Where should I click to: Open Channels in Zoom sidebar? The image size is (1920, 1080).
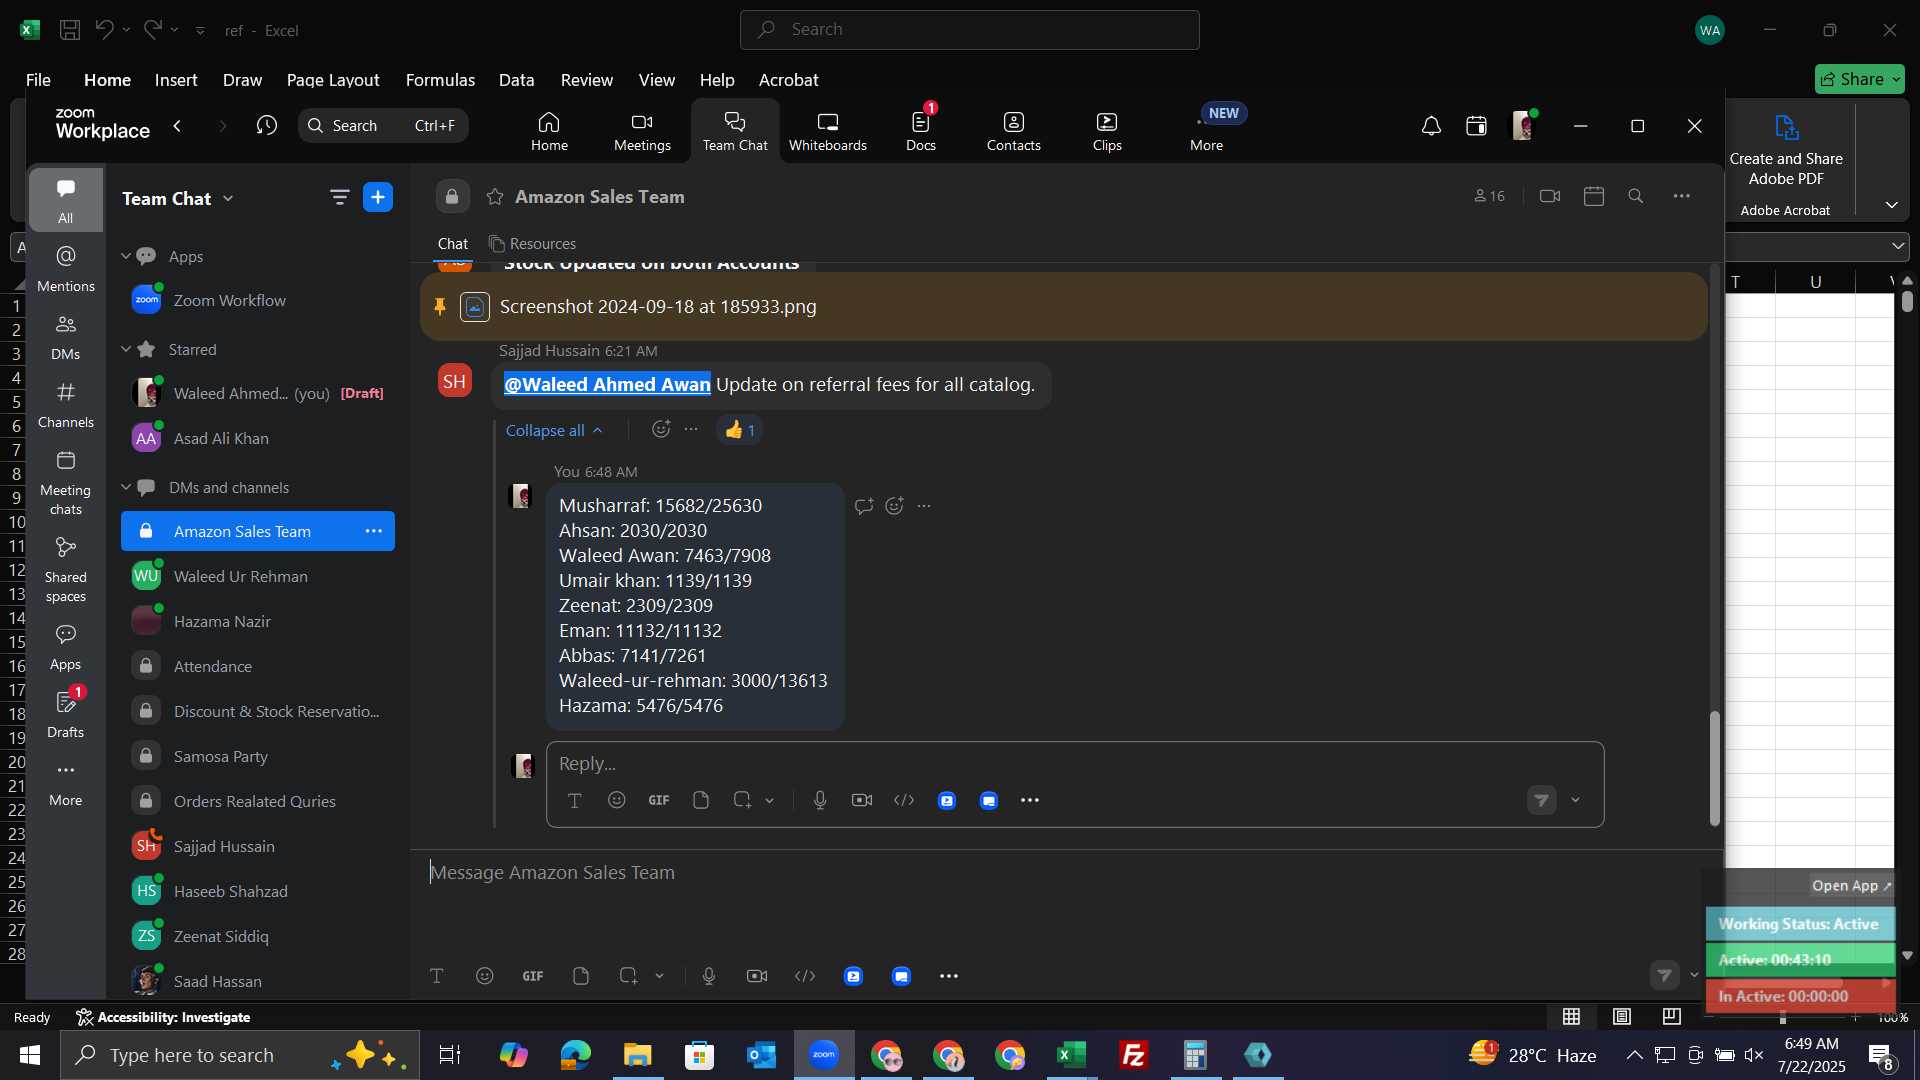tap(66, 406)
